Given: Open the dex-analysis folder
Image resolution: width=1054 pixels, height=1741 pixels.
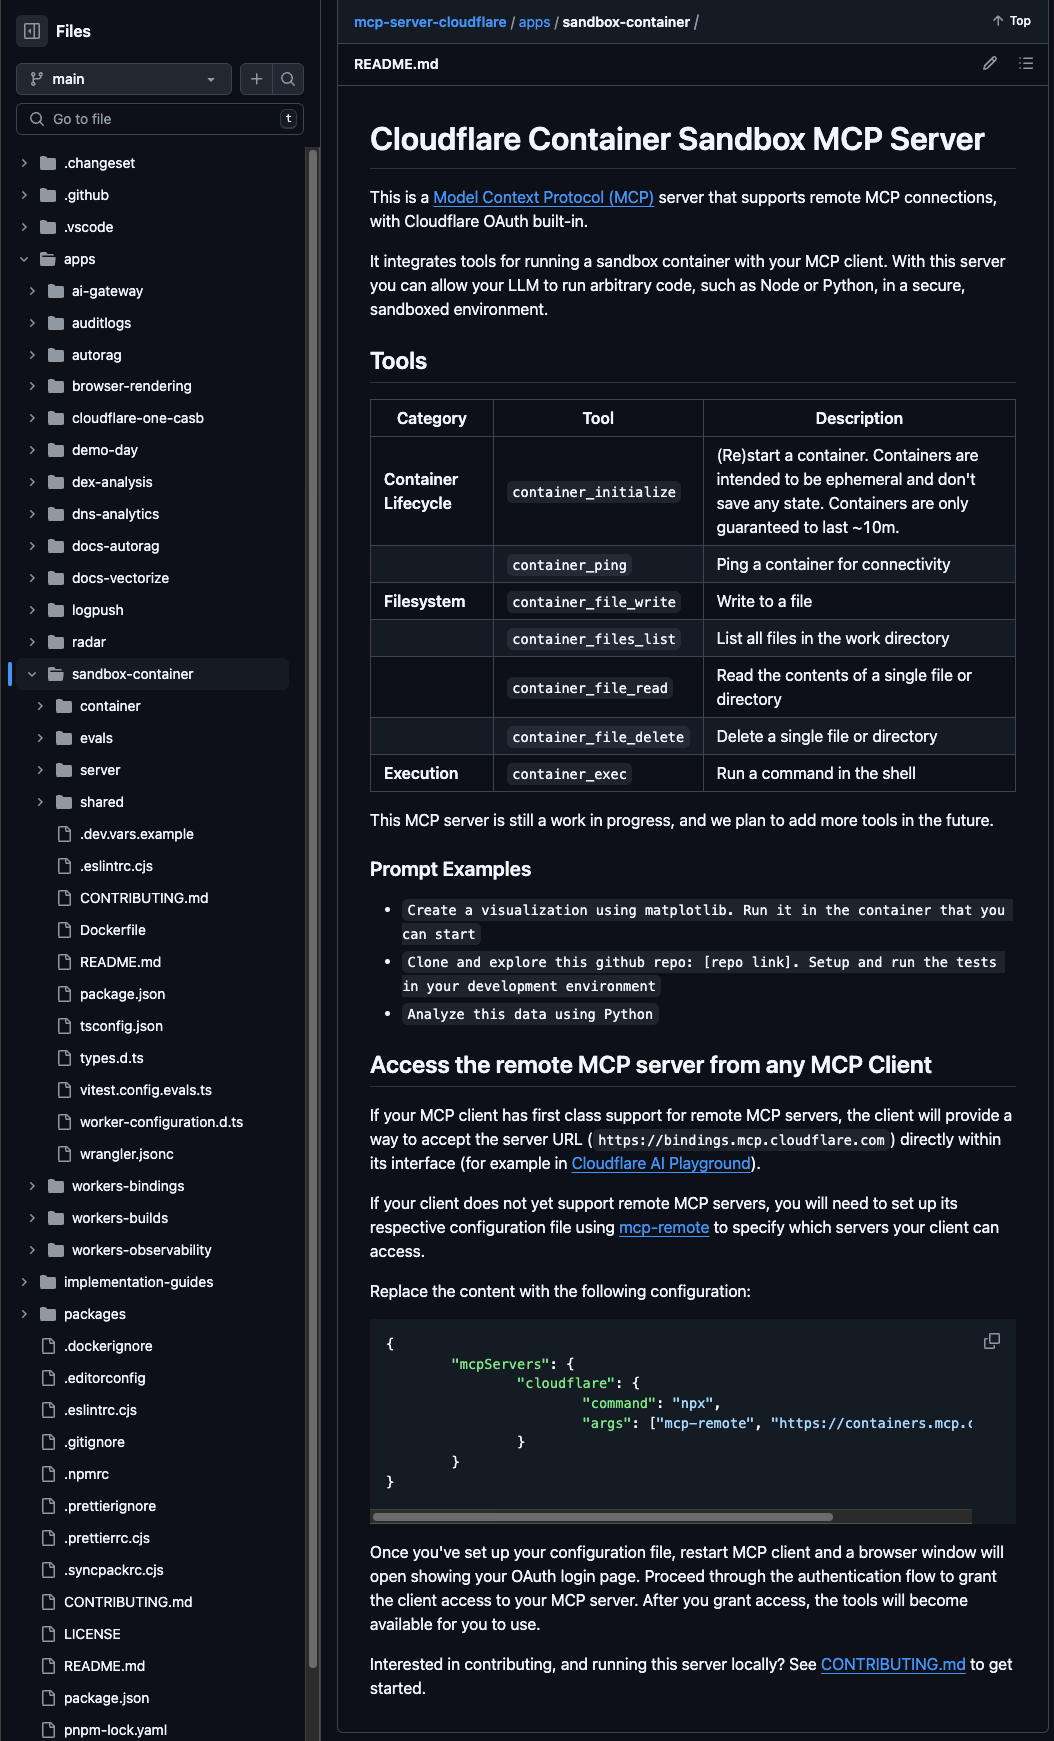Looking at the screenshot, I should pyautogui.click(x=112, y=482).
